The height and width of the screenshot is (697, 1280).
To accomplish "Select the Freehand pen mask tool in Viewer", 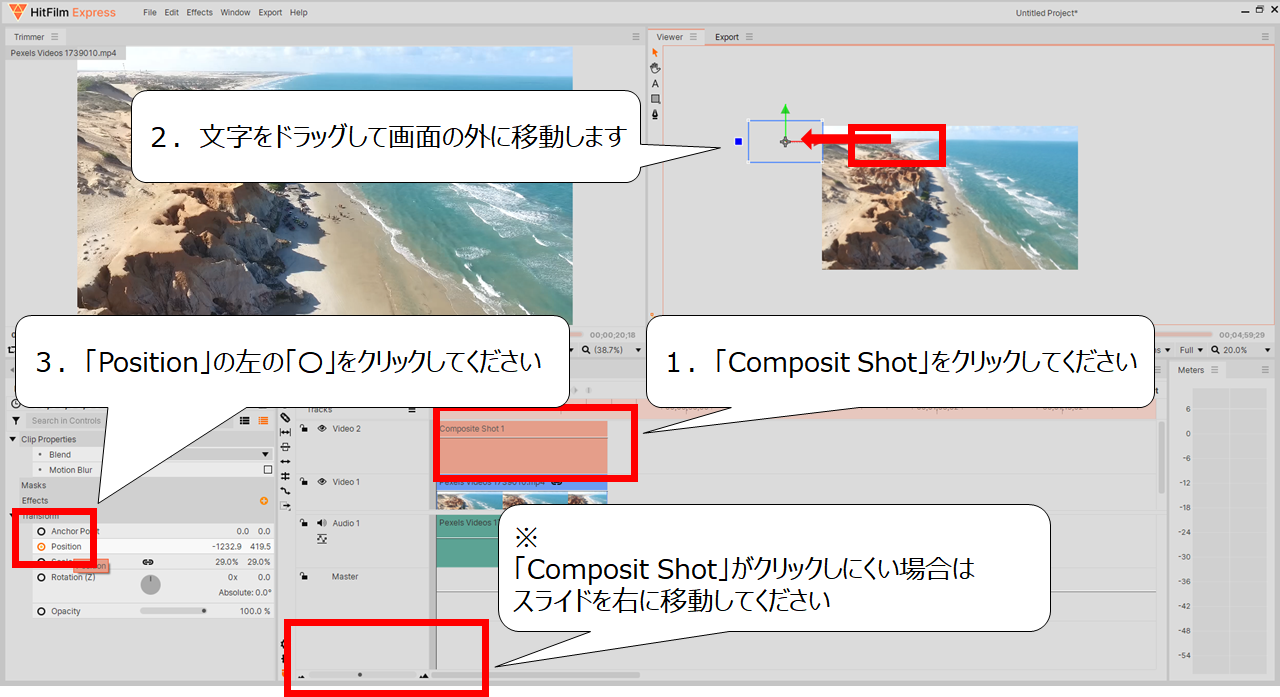I will [655, 115].
